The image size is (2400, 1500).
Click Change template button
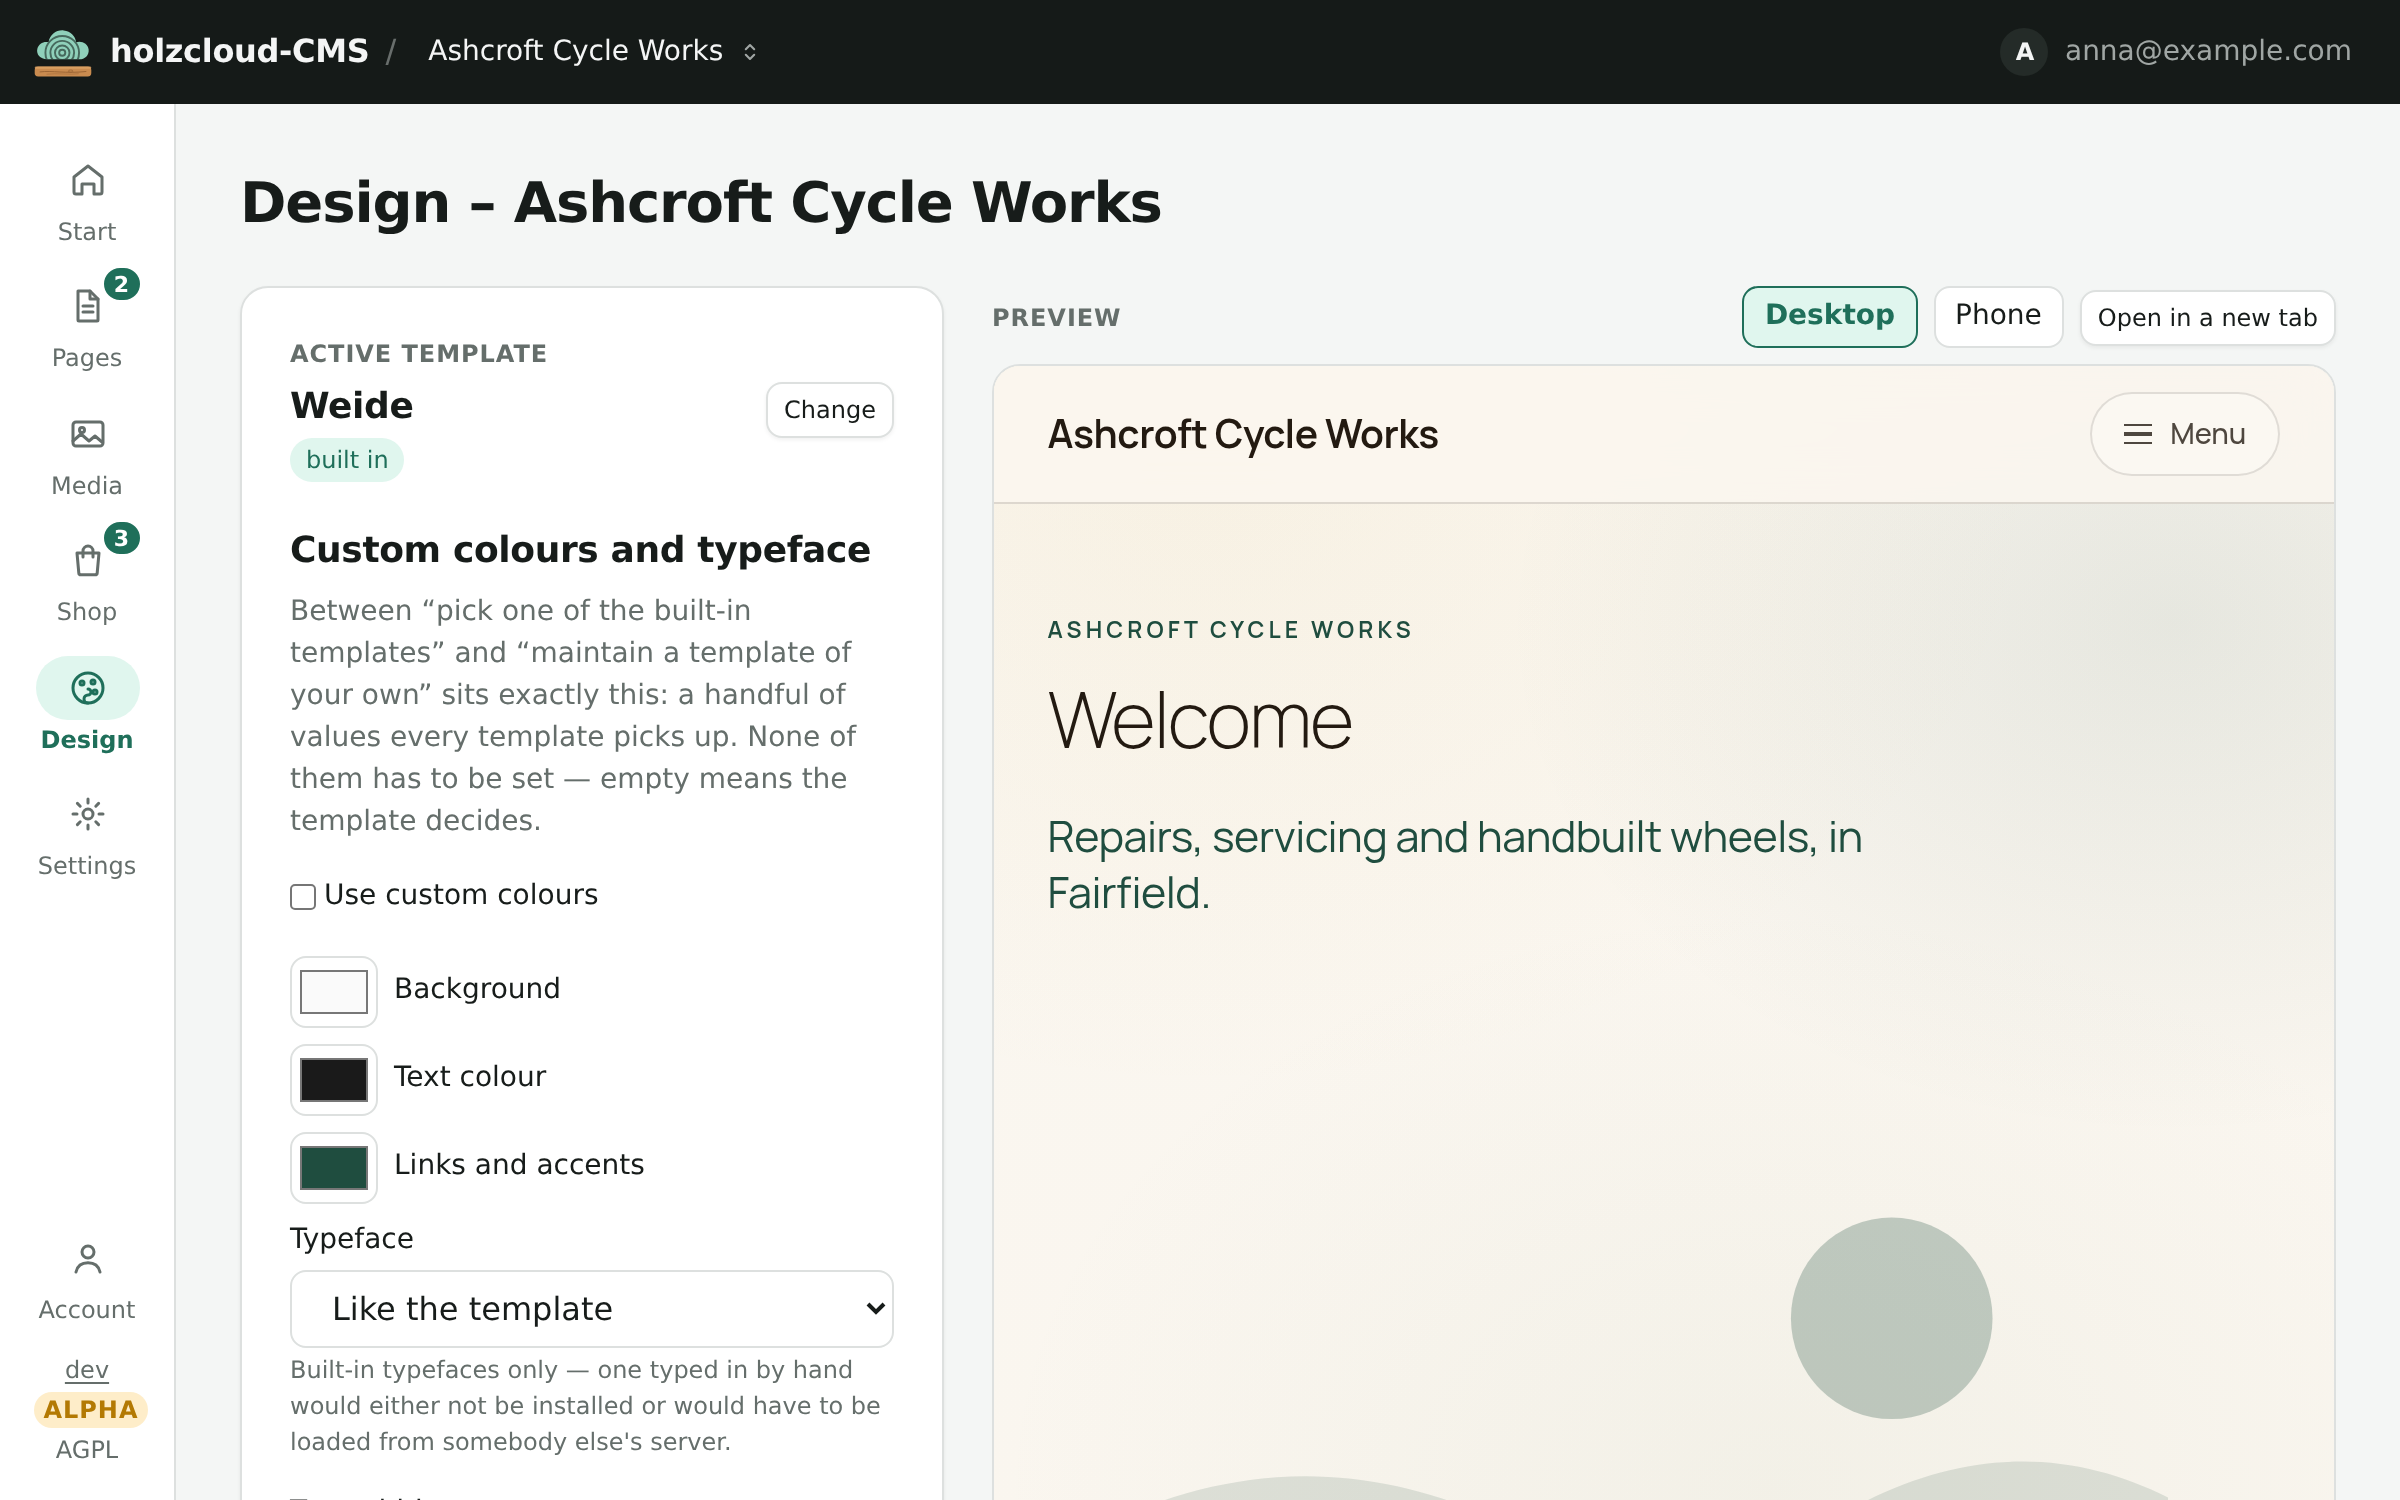(x=829, y=410)
